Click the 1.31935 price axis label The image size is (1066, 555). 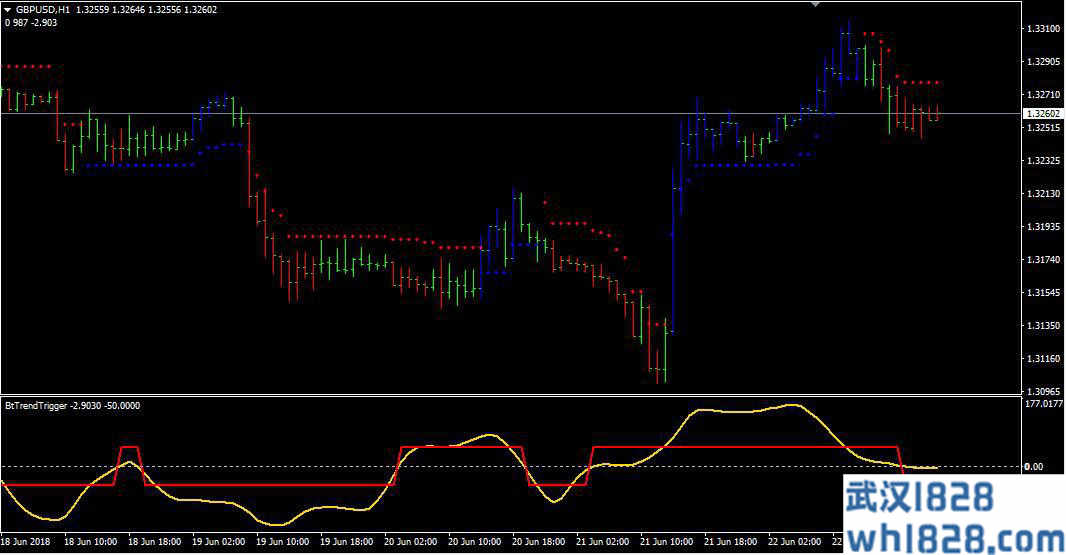[1043, 227]
